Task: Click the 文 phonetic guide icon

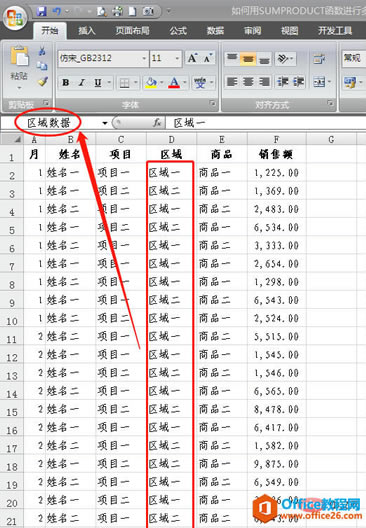Action: coord(200,82)
